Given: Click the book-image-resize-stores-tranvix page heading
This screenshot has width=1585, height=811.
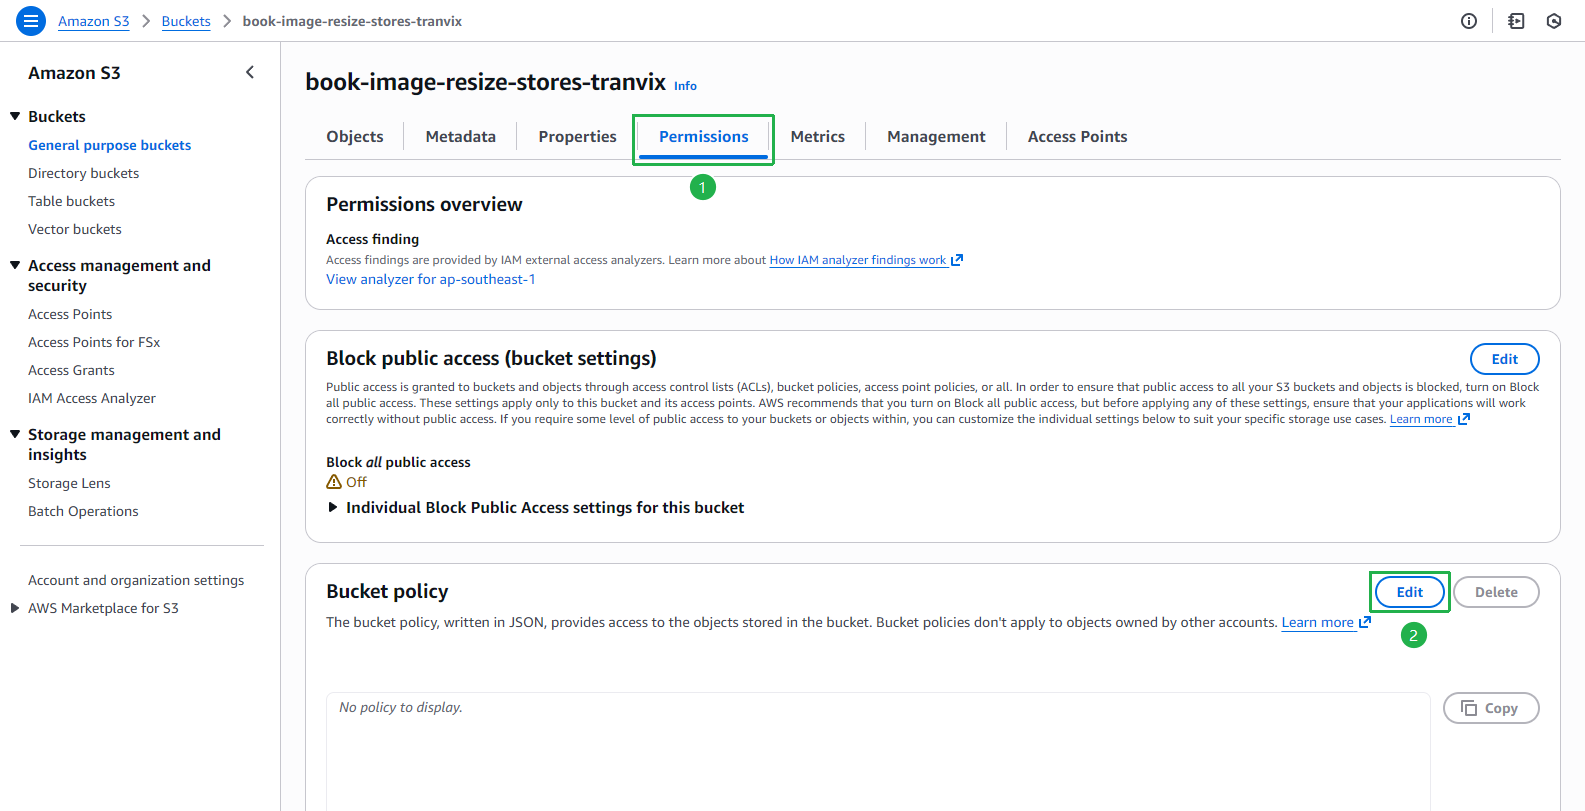Looking at the screenshot, I should [x=486, y=82].
